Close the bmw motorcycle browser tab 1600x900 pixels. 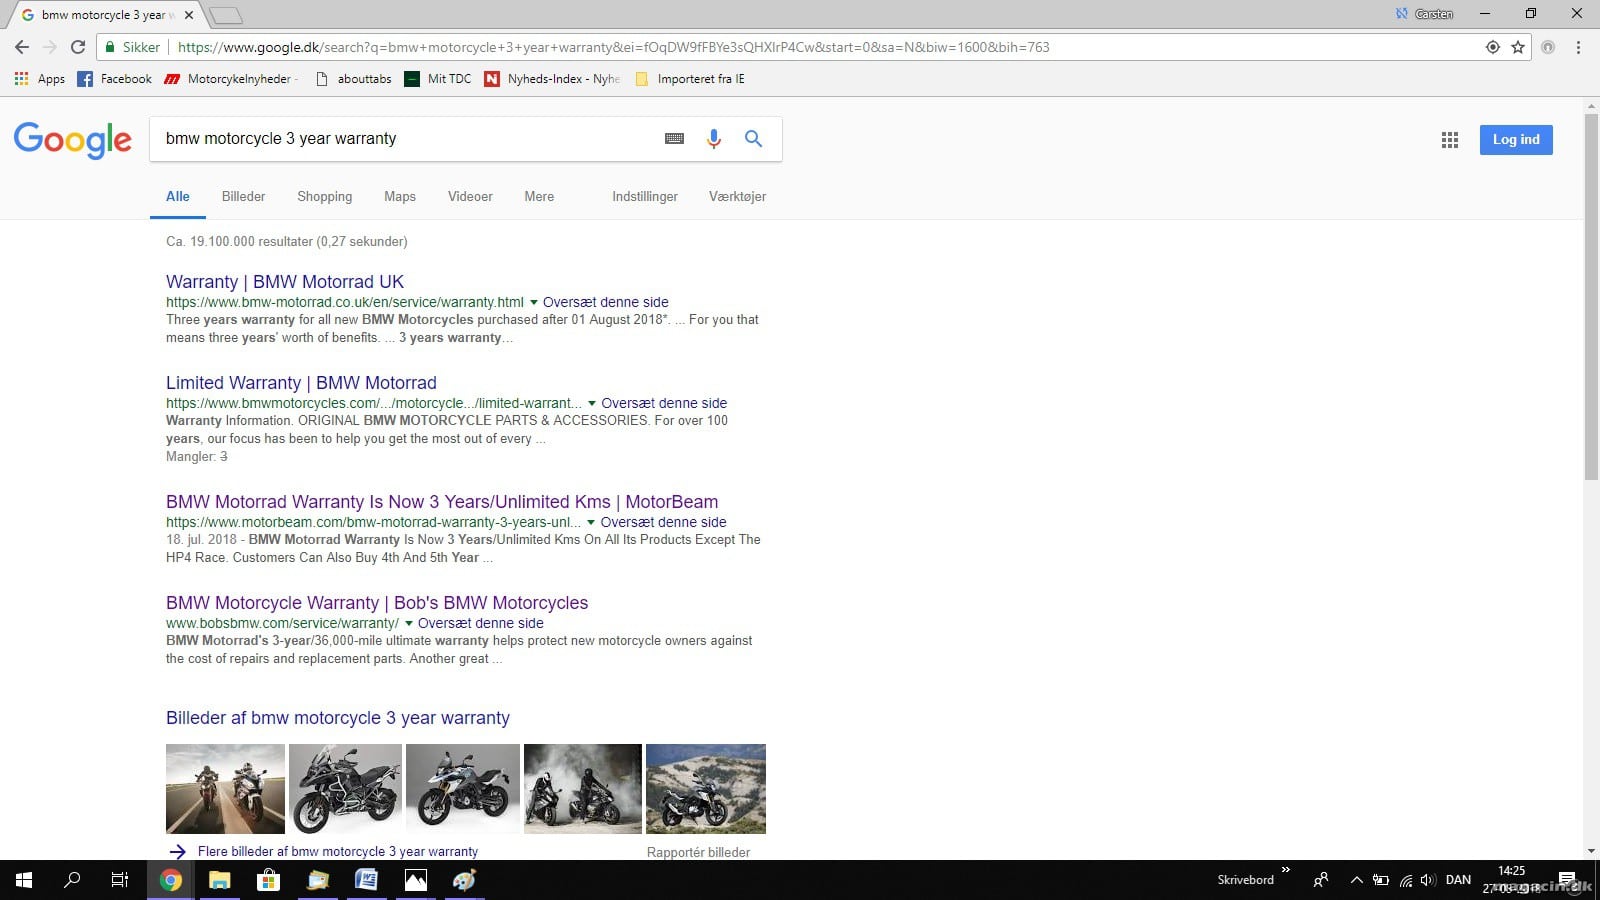click(x=189, y=15)
